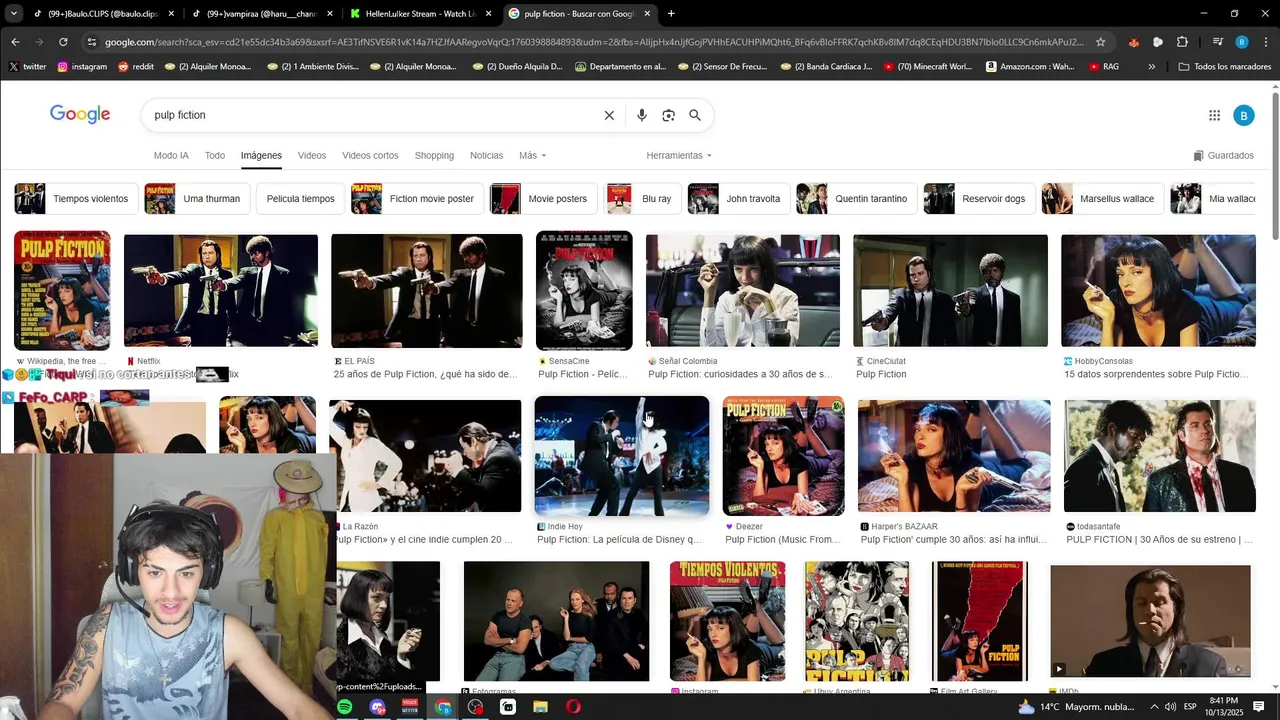
Task: Open Spotify from the taskbar
Action: pos(344,707)
